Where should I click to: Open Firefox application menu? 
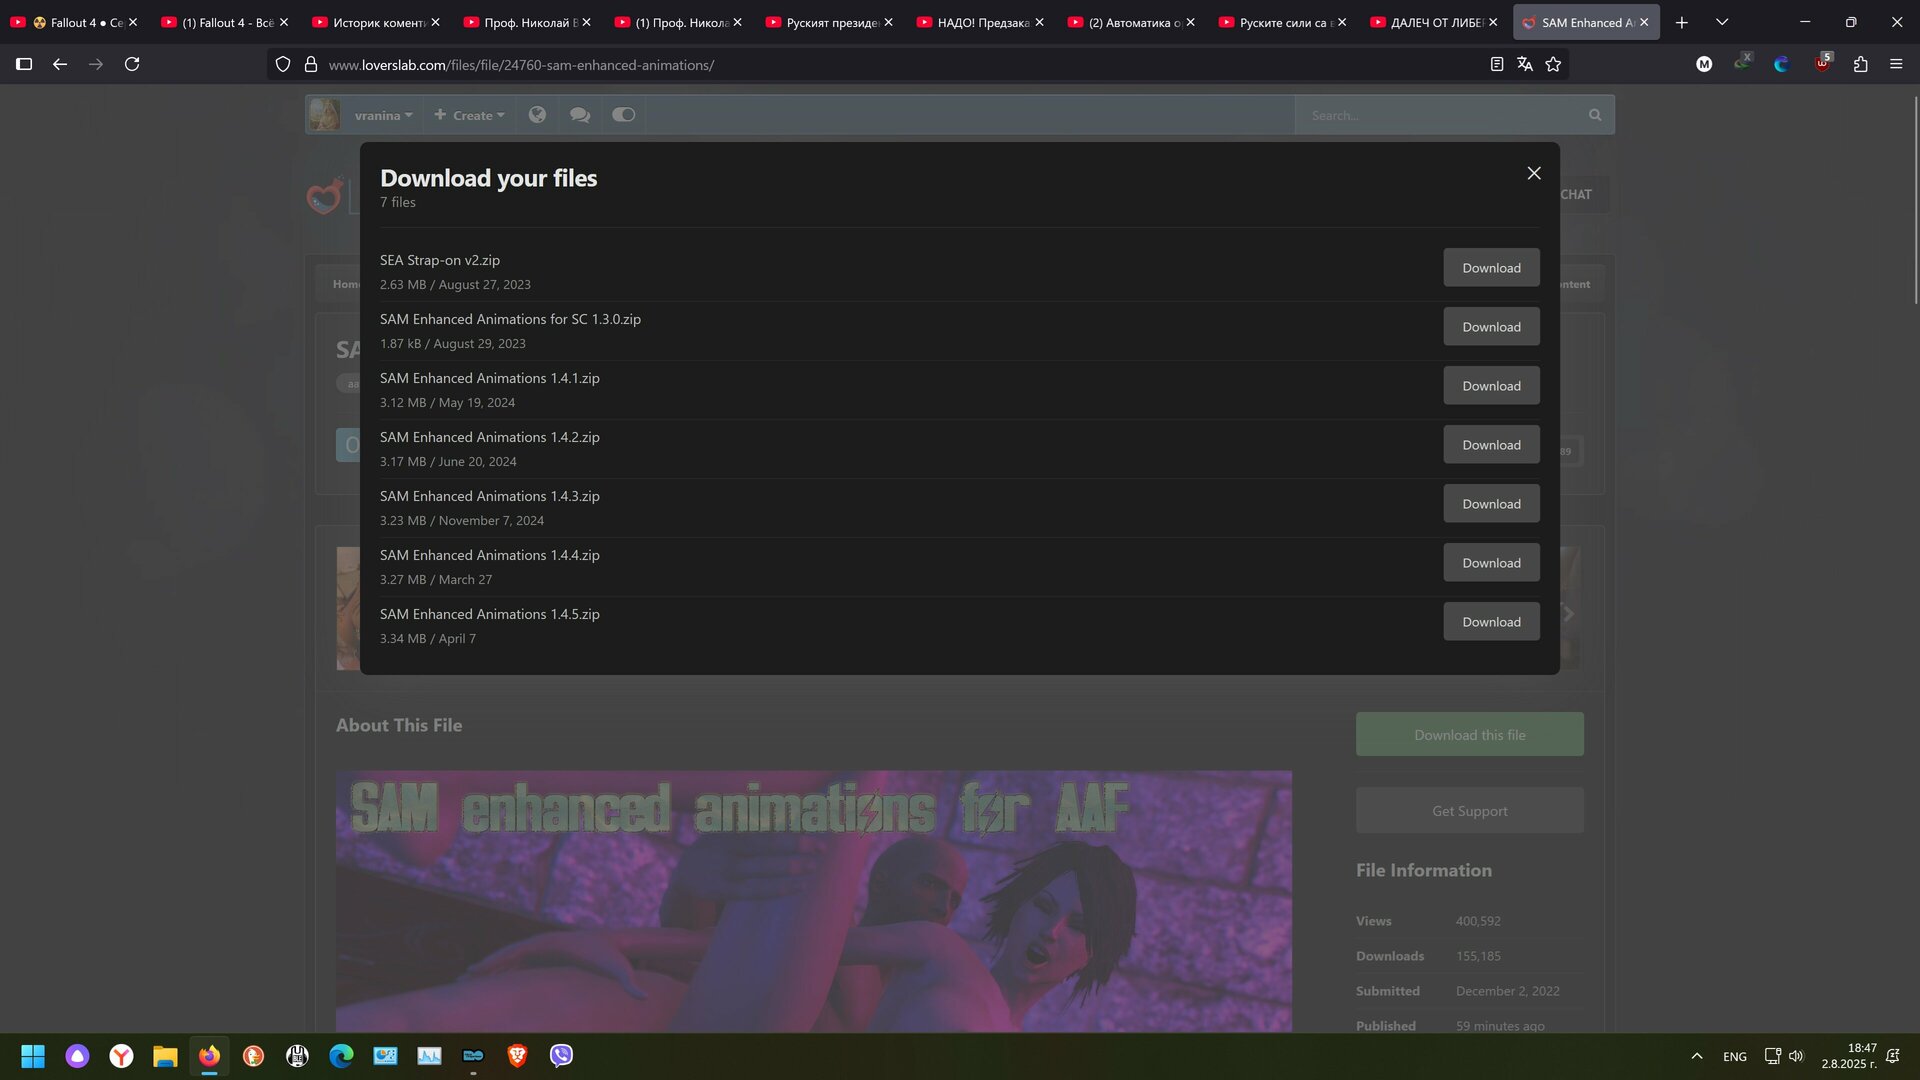1896,64
